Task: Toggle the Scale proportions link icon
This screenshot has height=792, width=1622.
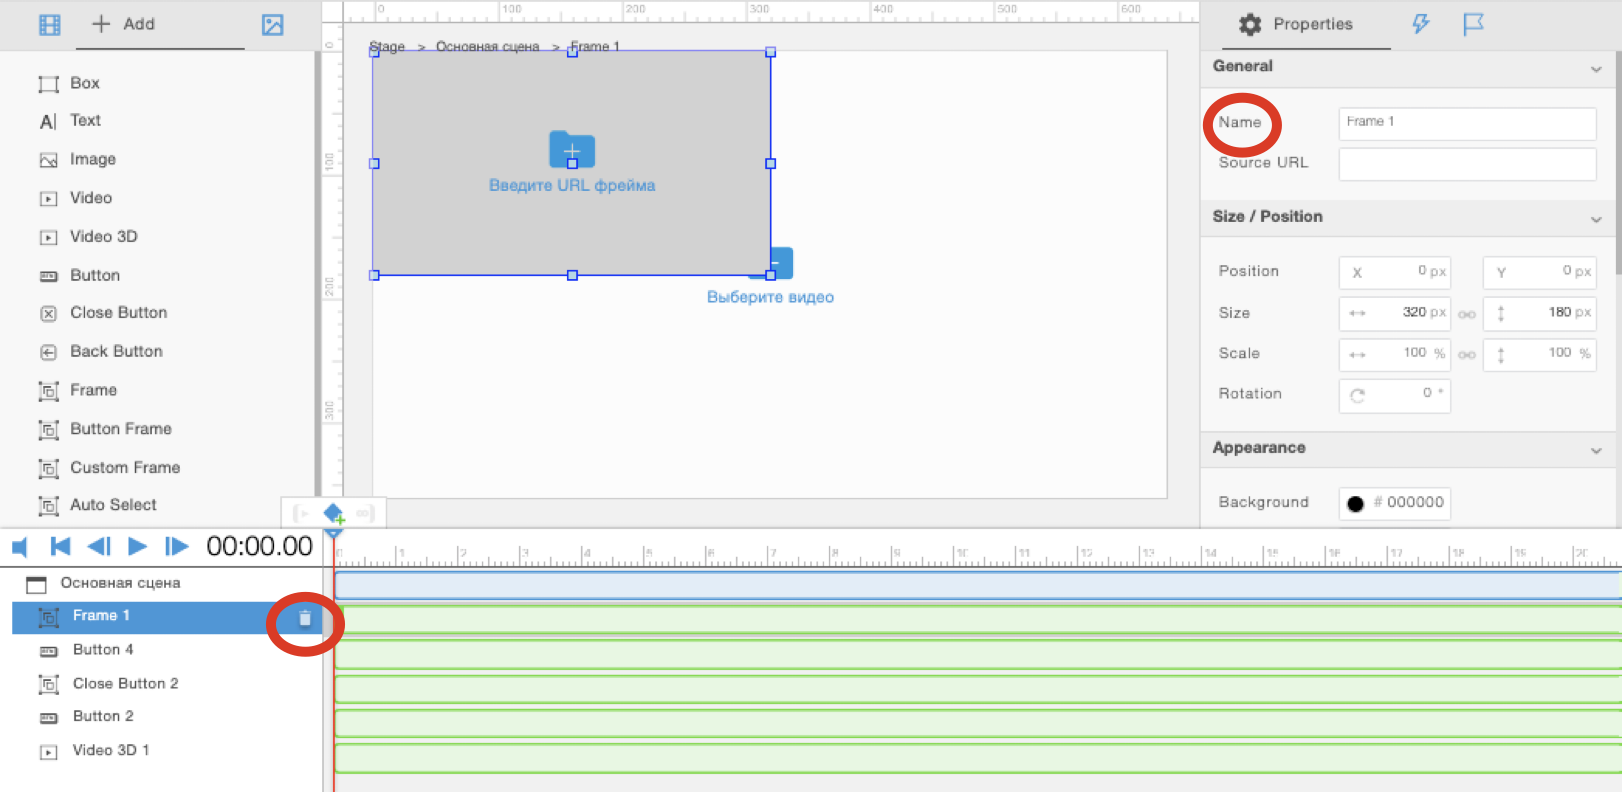Action: [x=1467, y=355]
